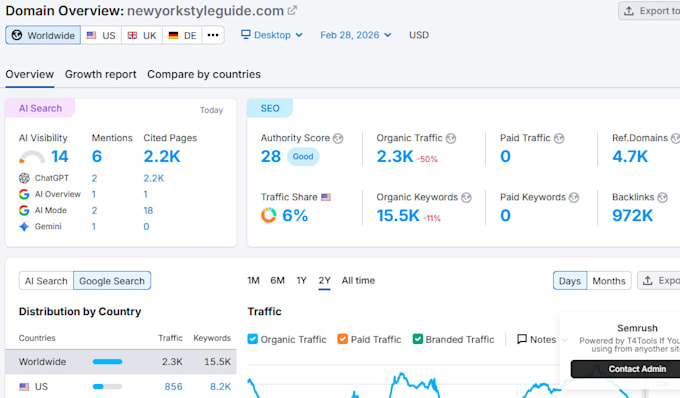Click the US flag in countries table

[24, 387]
